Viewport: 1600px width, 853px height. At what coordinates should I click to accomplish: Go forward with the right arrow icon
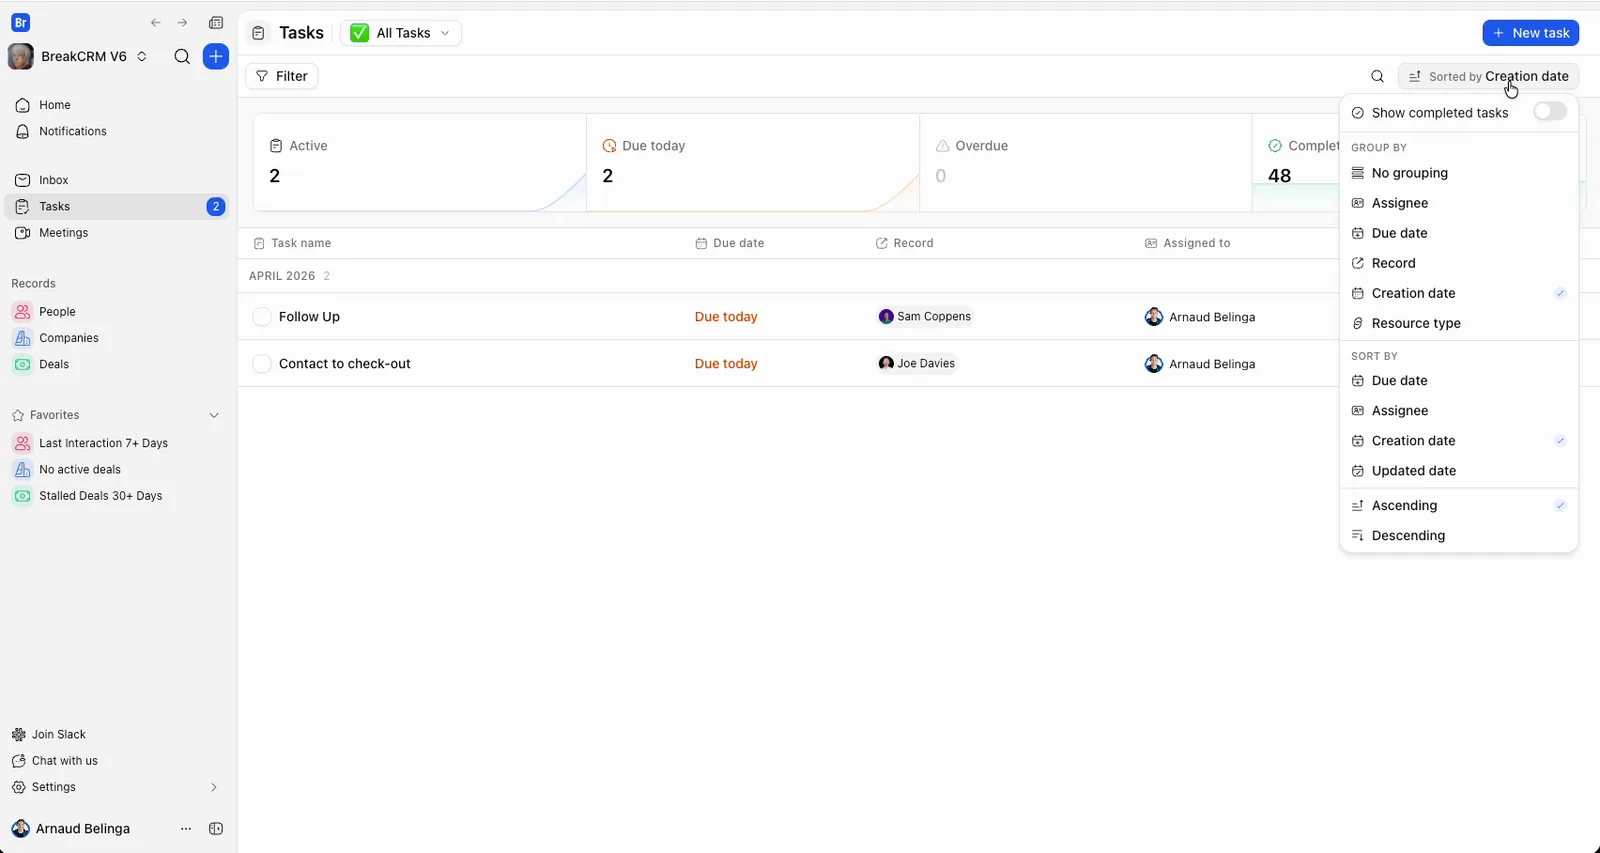[x=182, y=23]
